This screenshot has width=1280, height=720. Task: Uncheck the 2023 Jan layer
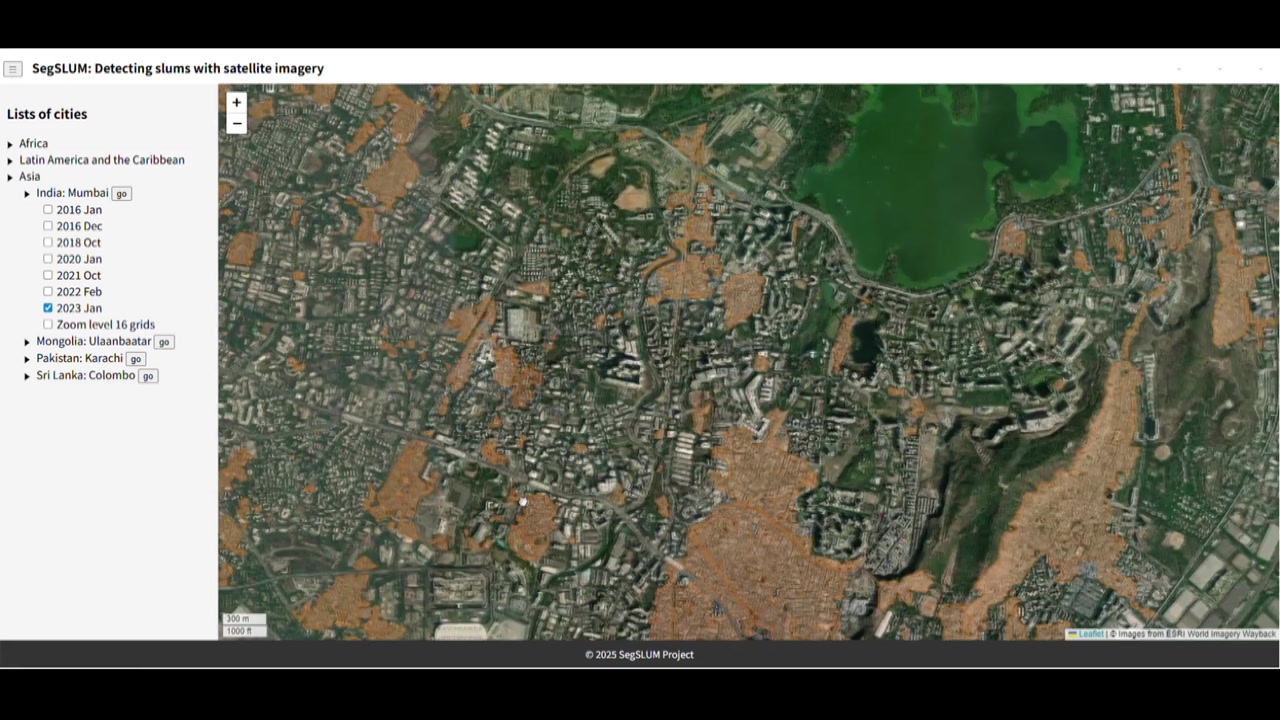pyautogui.click(x=48, y=308)
